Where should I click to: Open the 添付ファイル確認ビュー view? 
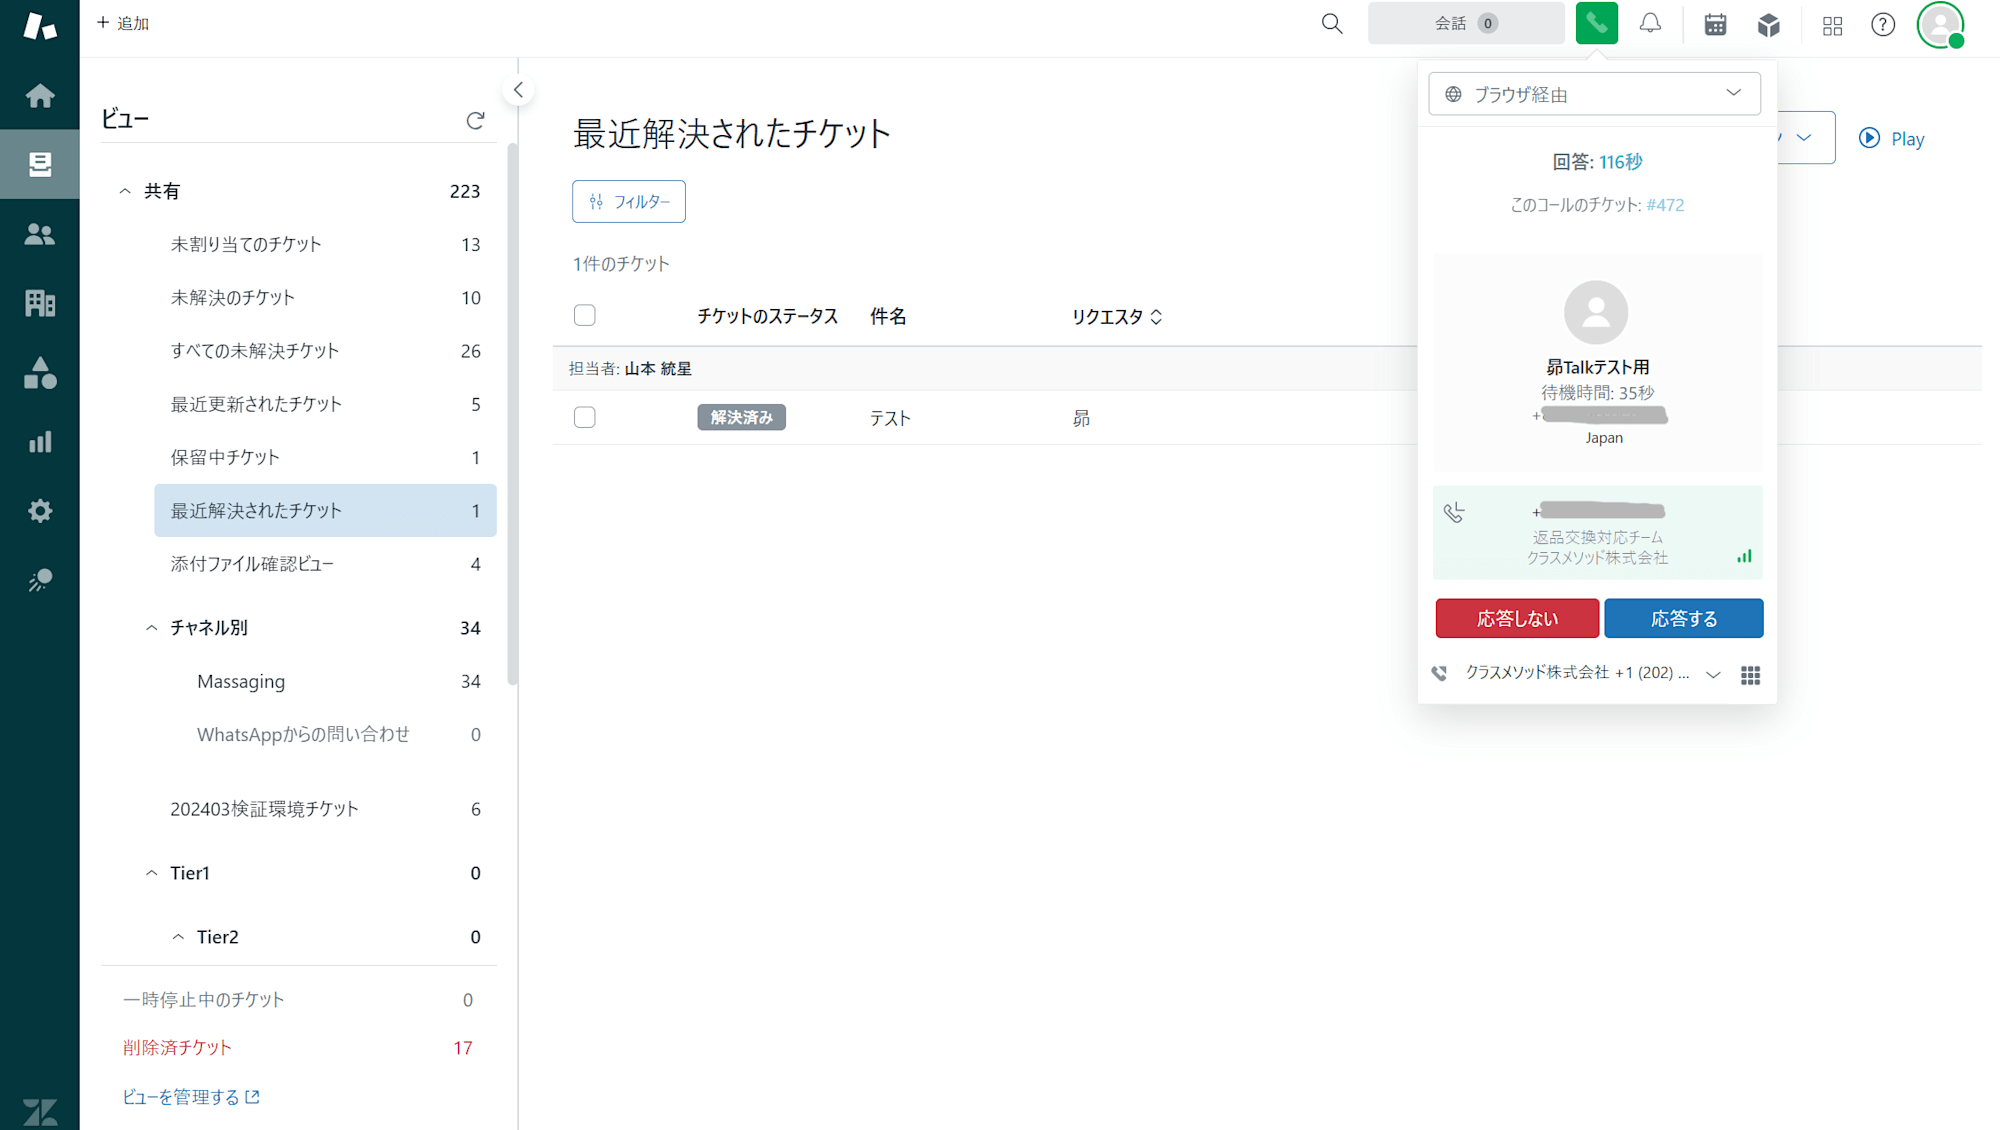[x=325, y=564]
